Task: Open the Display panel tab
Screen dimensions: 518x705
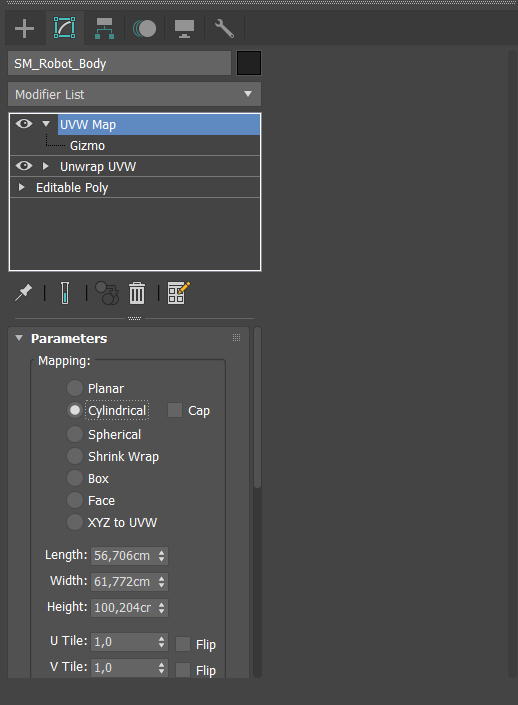Action: point(184,29)
